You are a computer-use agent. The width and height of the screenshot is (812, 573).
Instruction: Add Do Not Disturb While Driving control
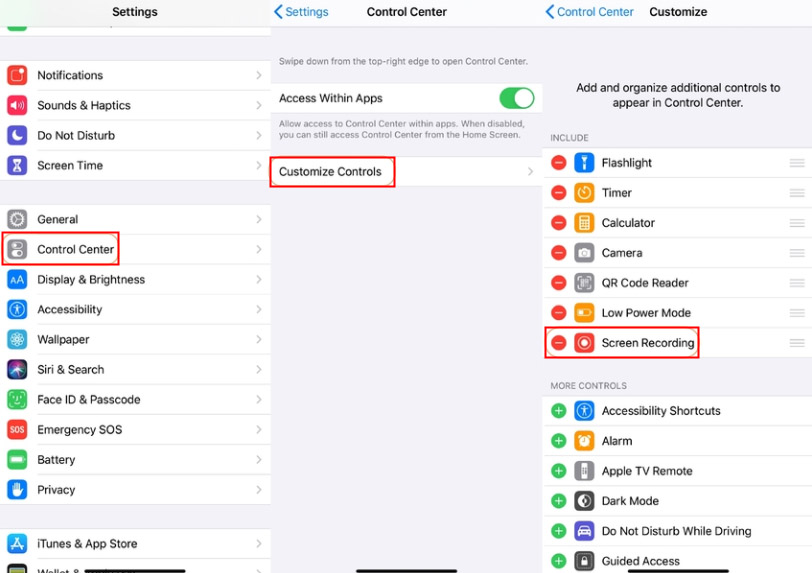point(558,531)
